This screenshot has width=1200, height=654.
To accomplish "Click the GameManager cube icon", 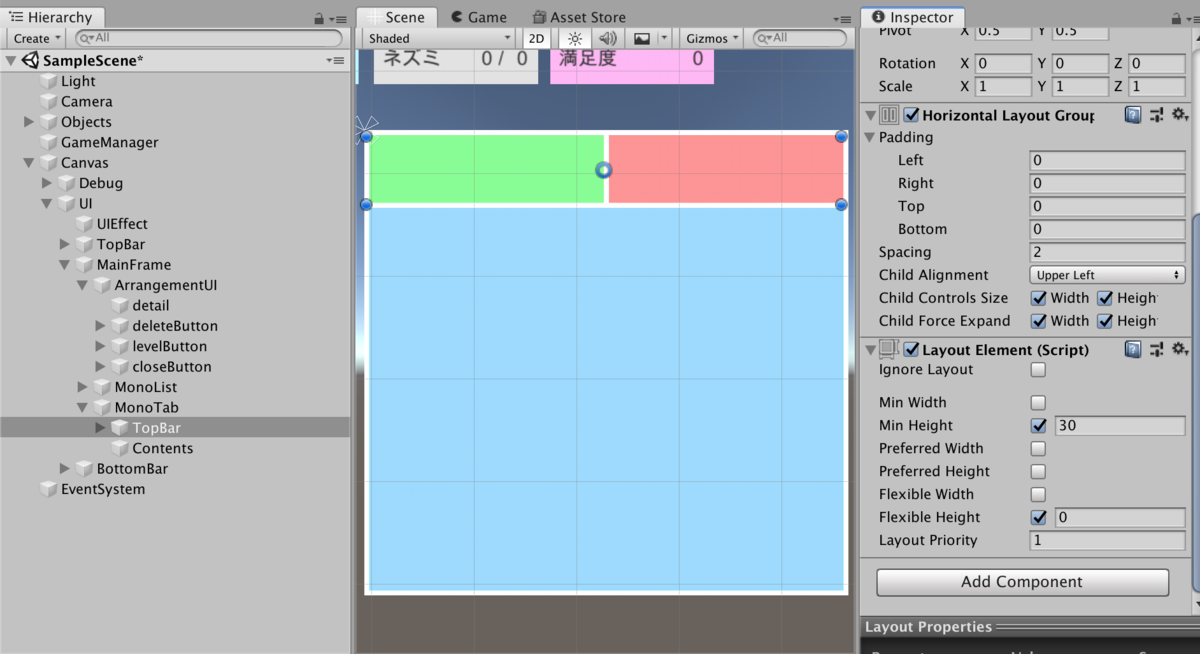I will click(x=49, y=142).
